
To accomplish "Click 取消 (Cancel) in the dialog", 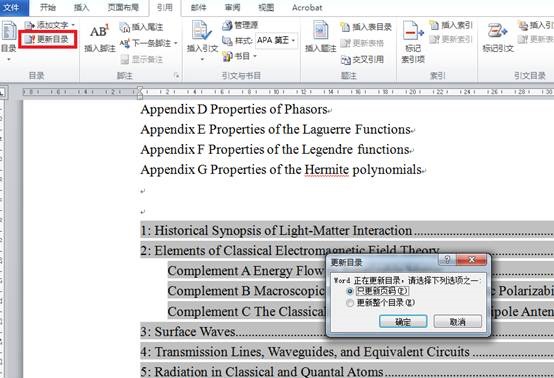I will [x=458, y=322].
